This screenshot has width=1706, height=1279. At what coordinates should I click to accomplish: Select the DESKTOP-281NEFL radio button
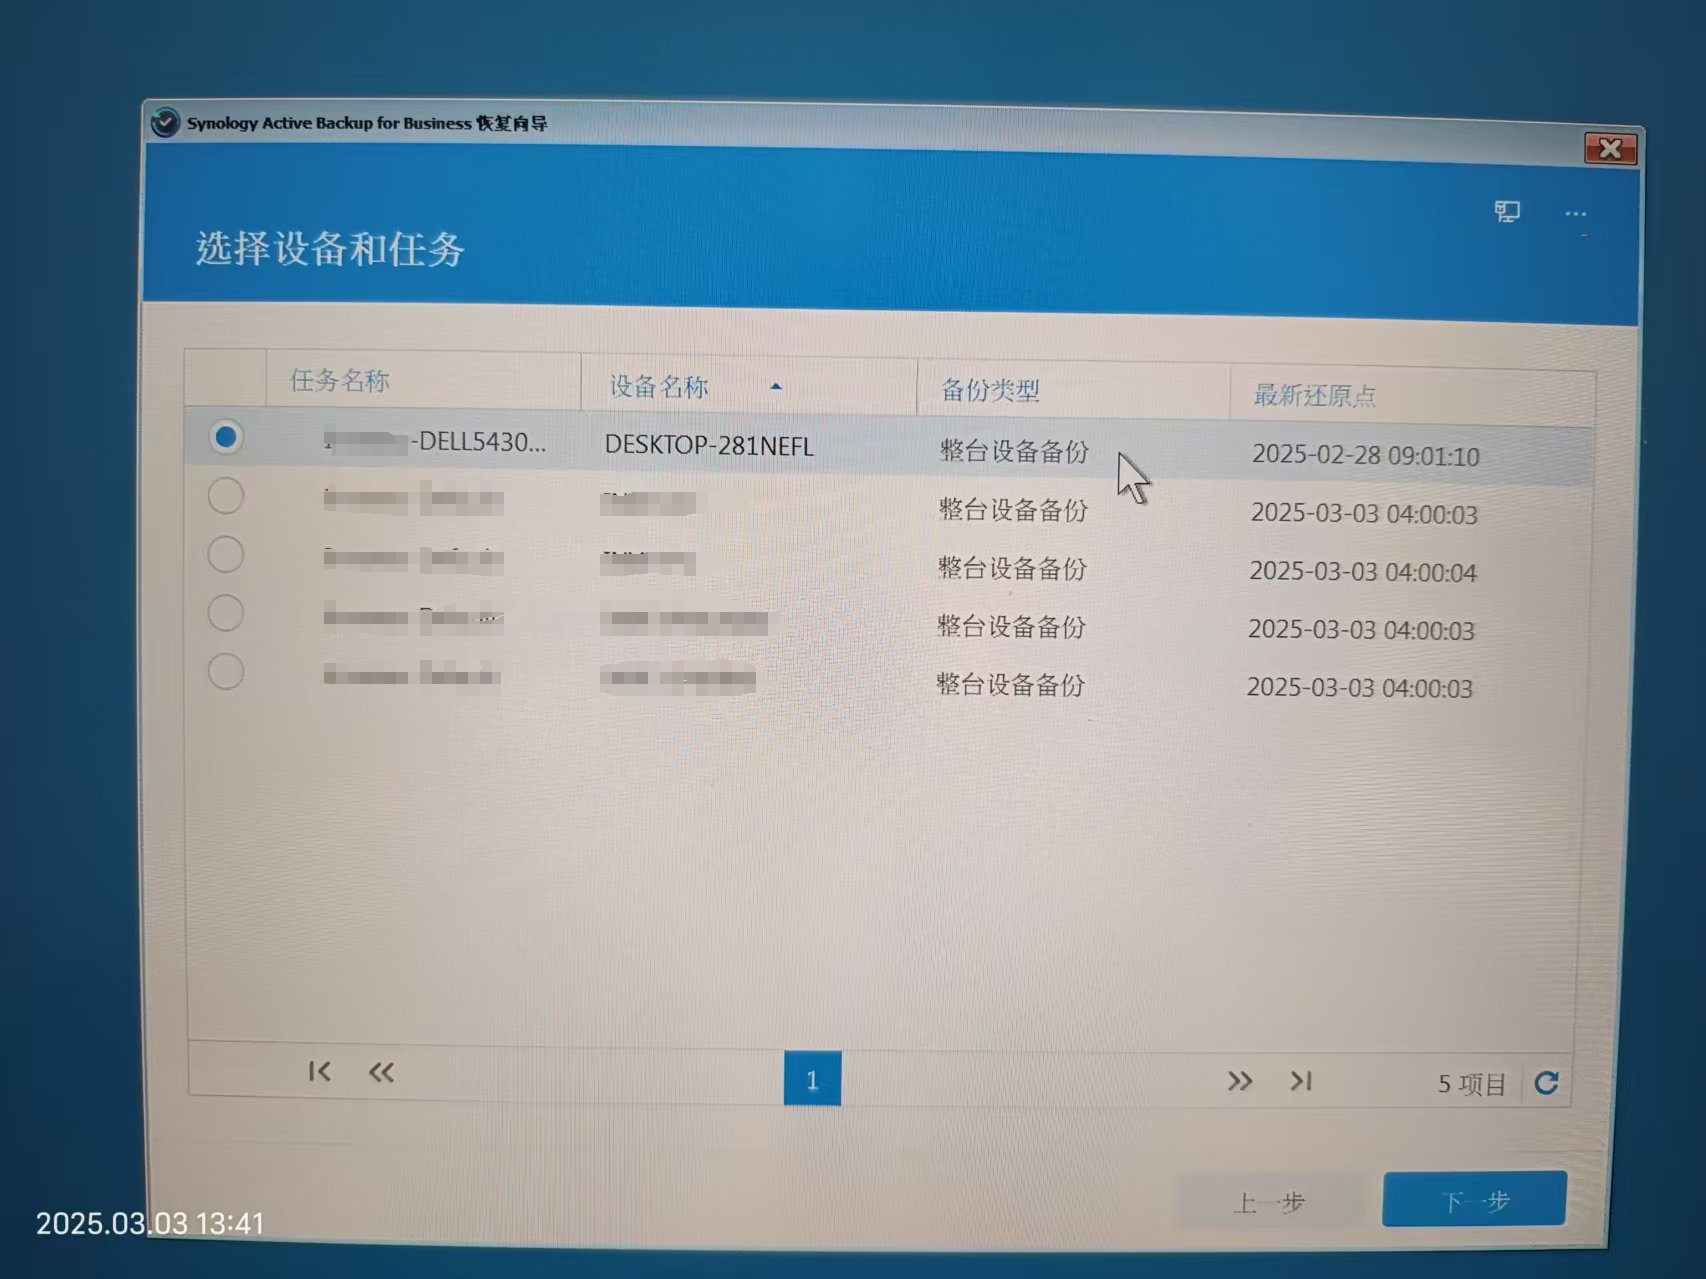coord(226,437)
